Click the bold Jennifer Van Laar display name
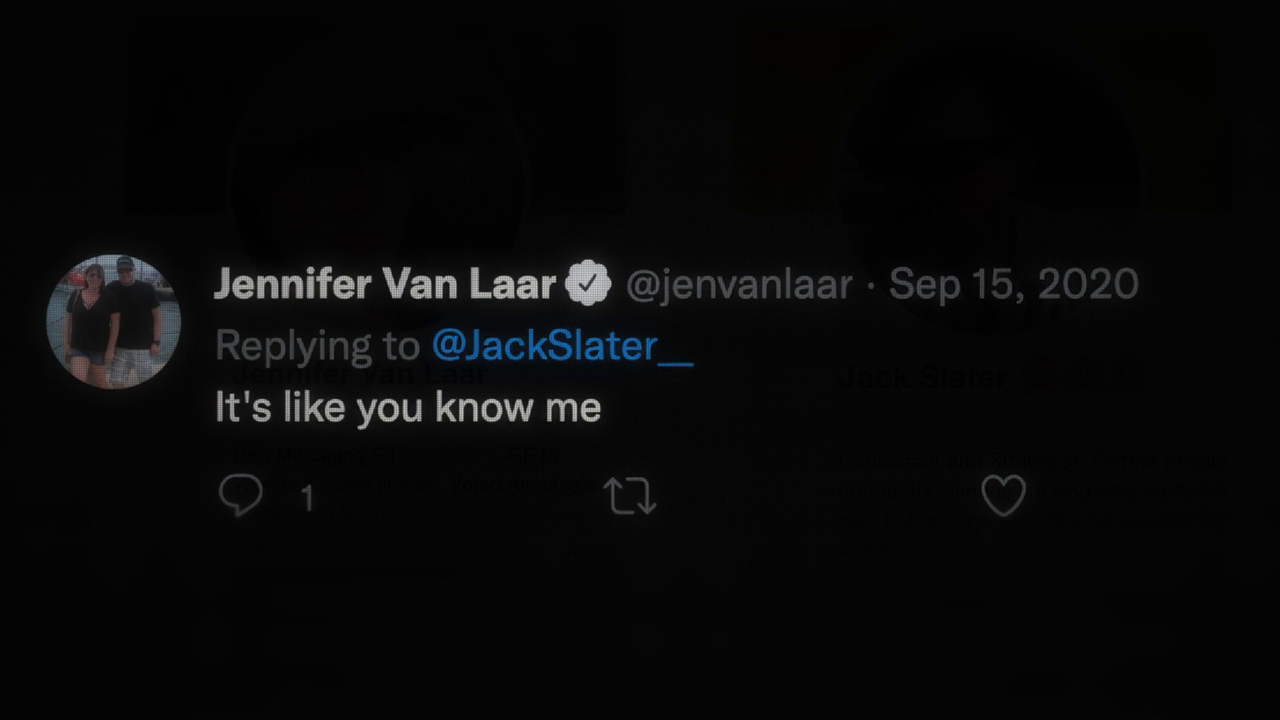Viewport: 1280px width, 720px height. point(385,285)
